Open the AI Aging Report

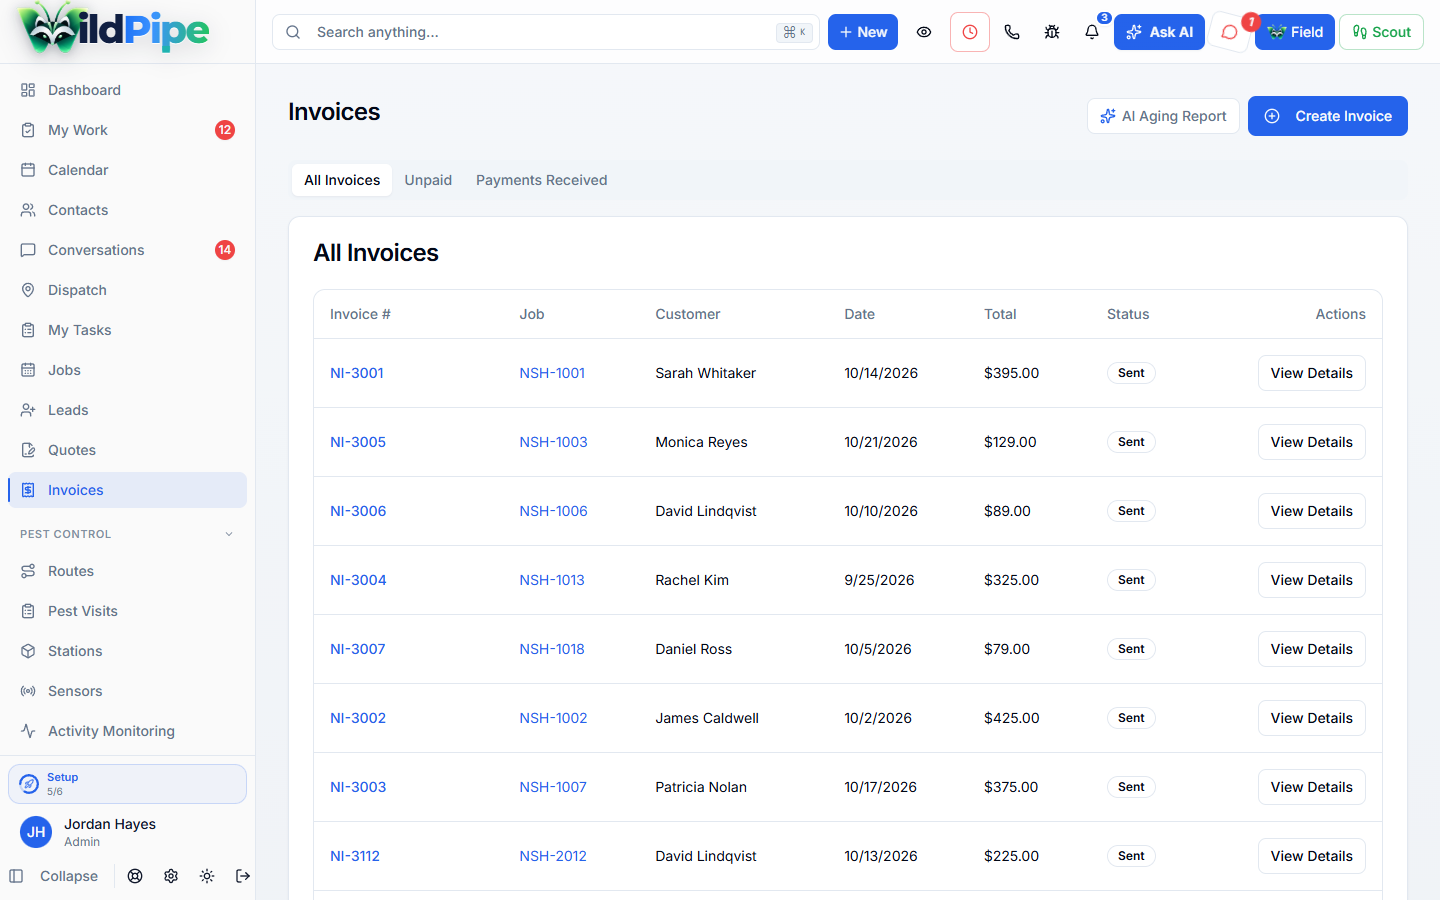[x=1163, y=116]
